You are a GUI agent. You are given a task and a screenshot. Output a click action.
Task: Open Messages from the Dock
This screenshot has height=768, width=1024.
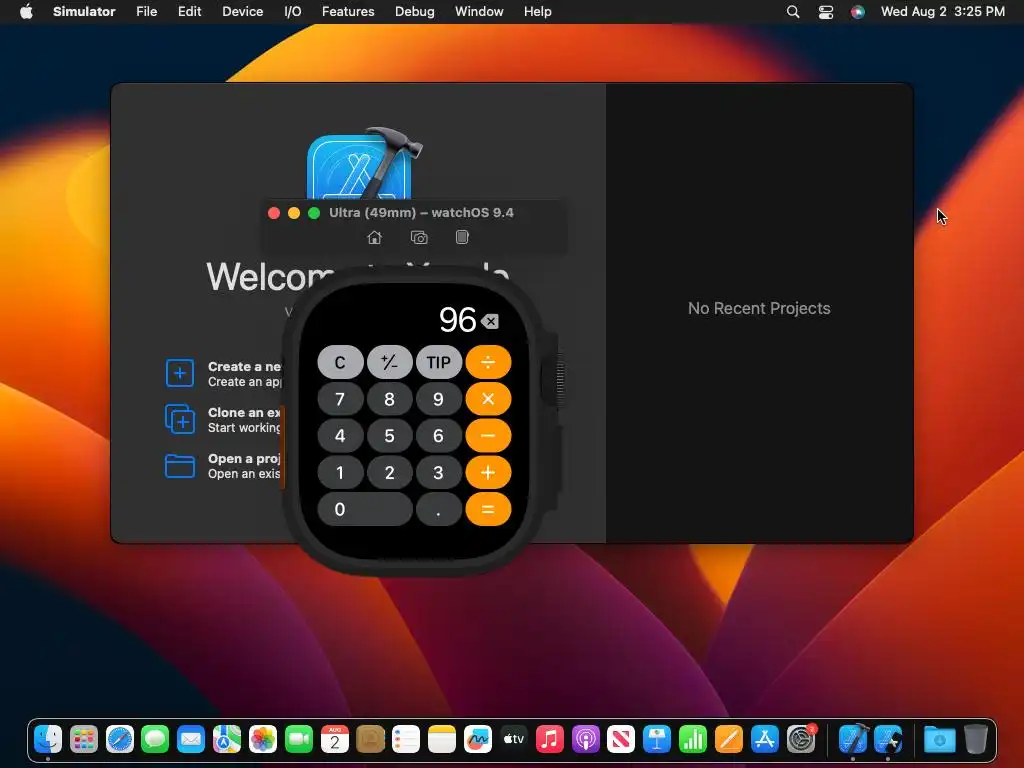coord(155,739)
